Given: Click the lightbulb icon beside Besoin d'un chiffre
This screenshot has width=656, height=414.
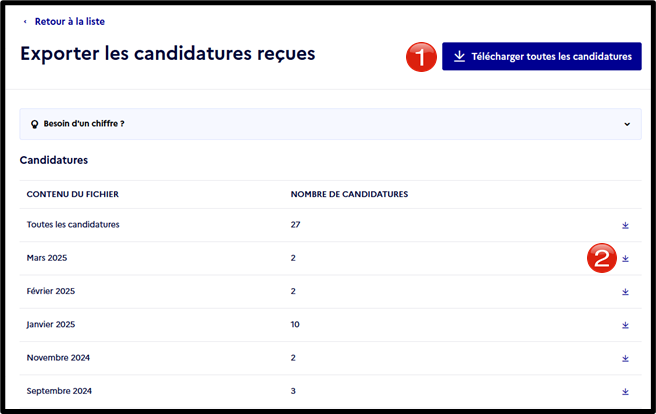Looking at the screenshot, I should (35, 124).
